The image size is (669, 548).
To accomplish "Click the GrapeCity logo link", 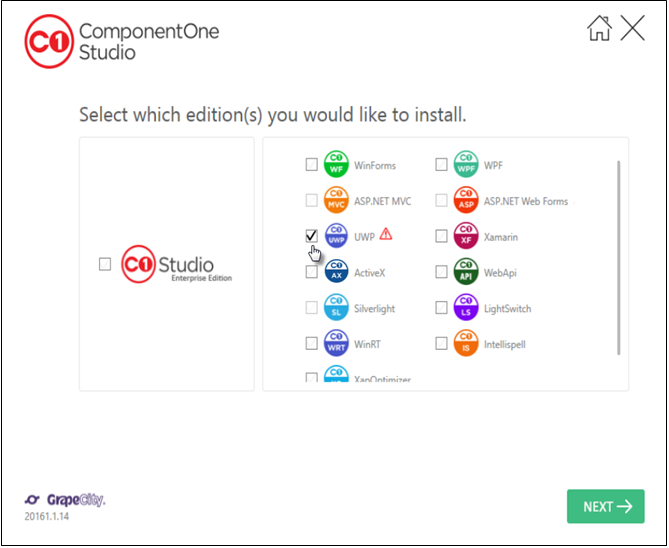I will [65, 499].
